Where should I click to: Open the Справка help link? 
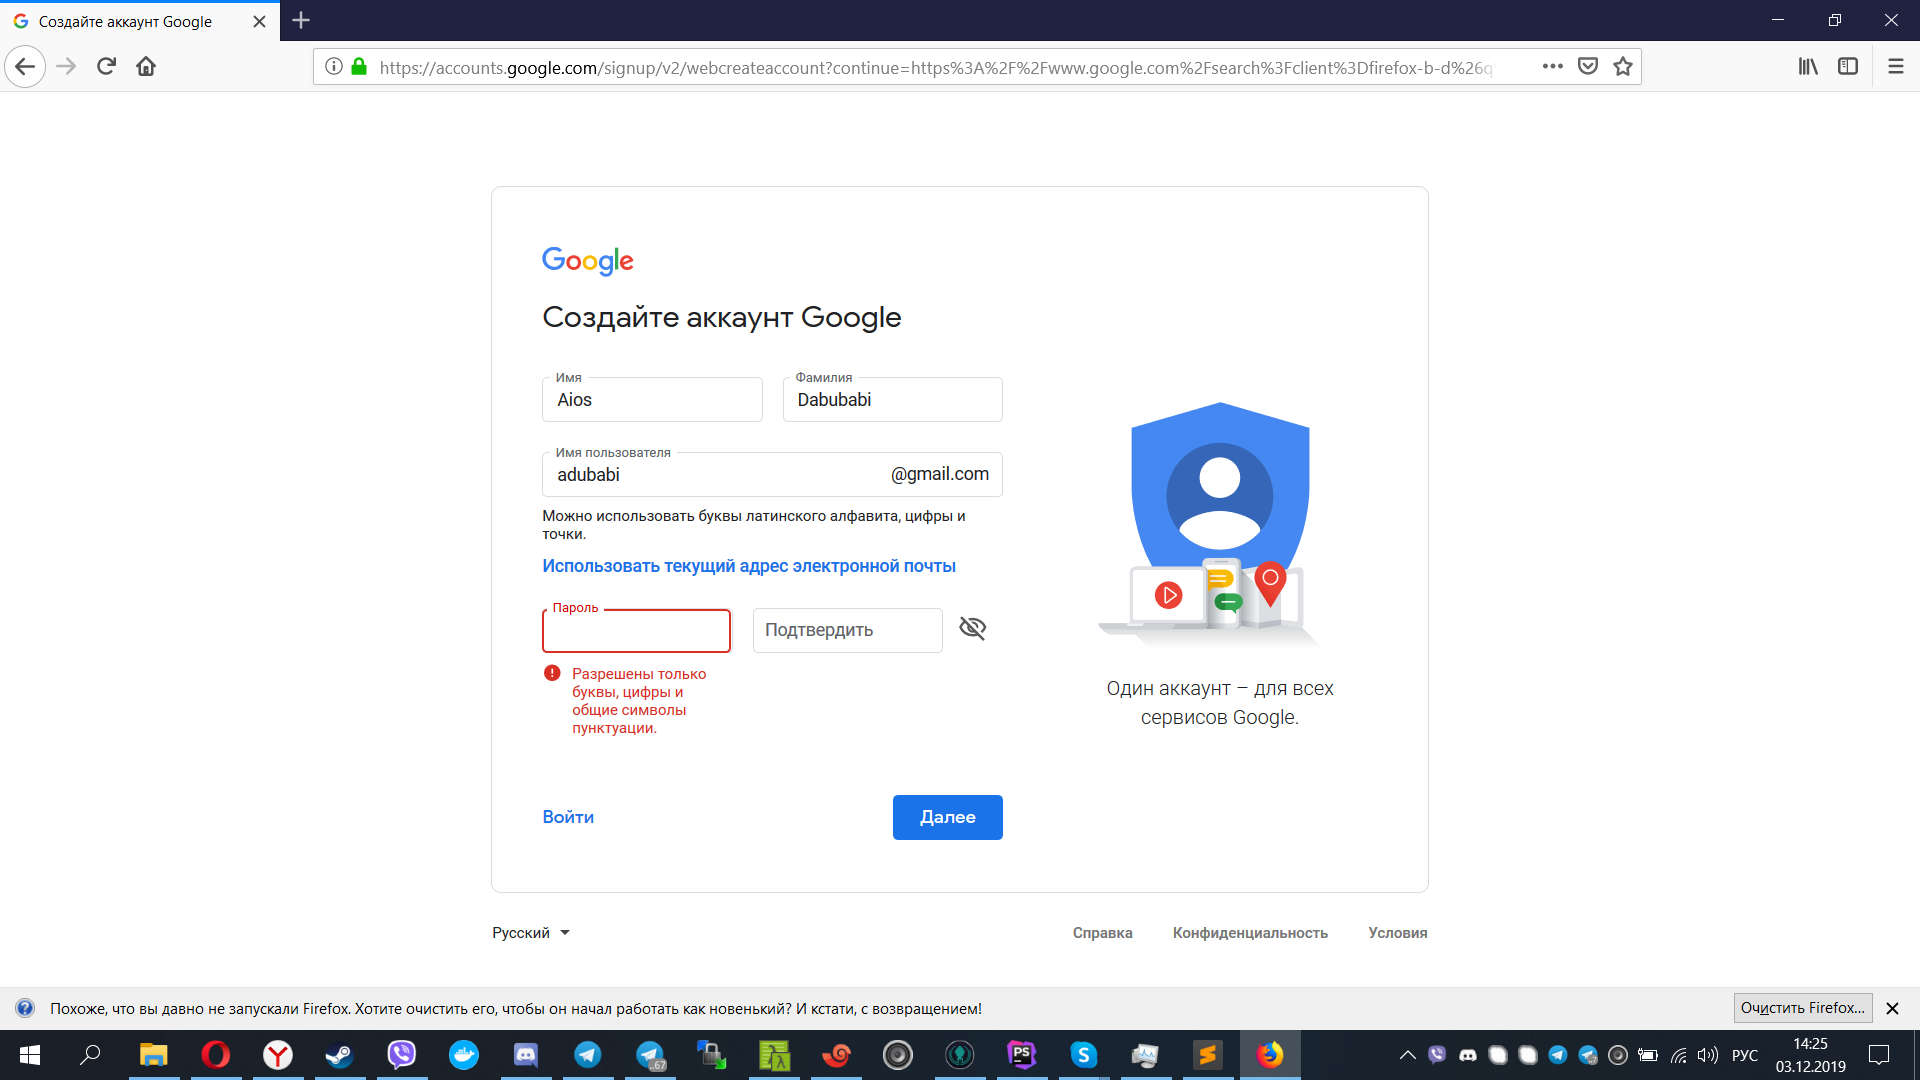click(1102, 933)
